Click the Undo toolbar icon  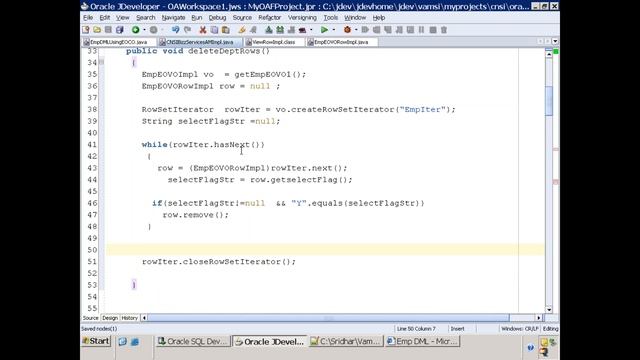176,30
